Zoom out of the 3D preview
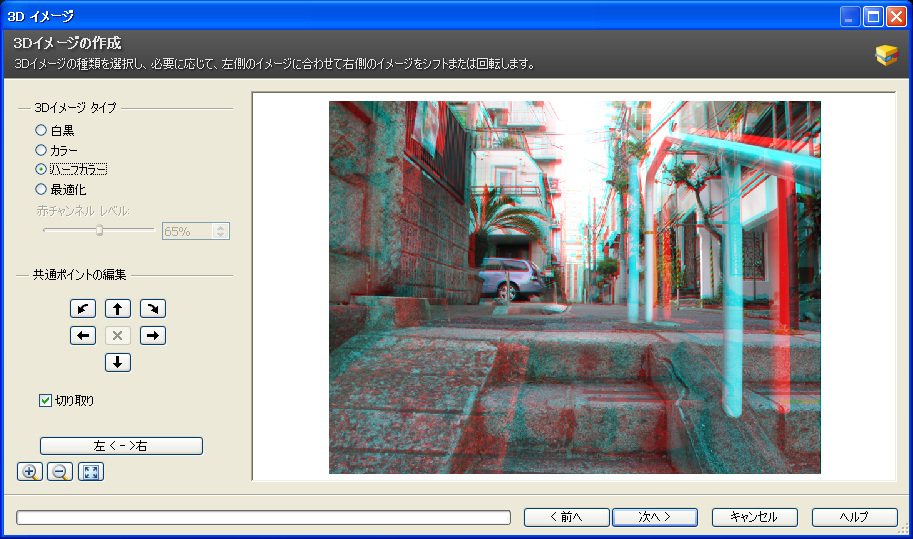Viewport: 913px width, 539px height. [x=60, y=471]
